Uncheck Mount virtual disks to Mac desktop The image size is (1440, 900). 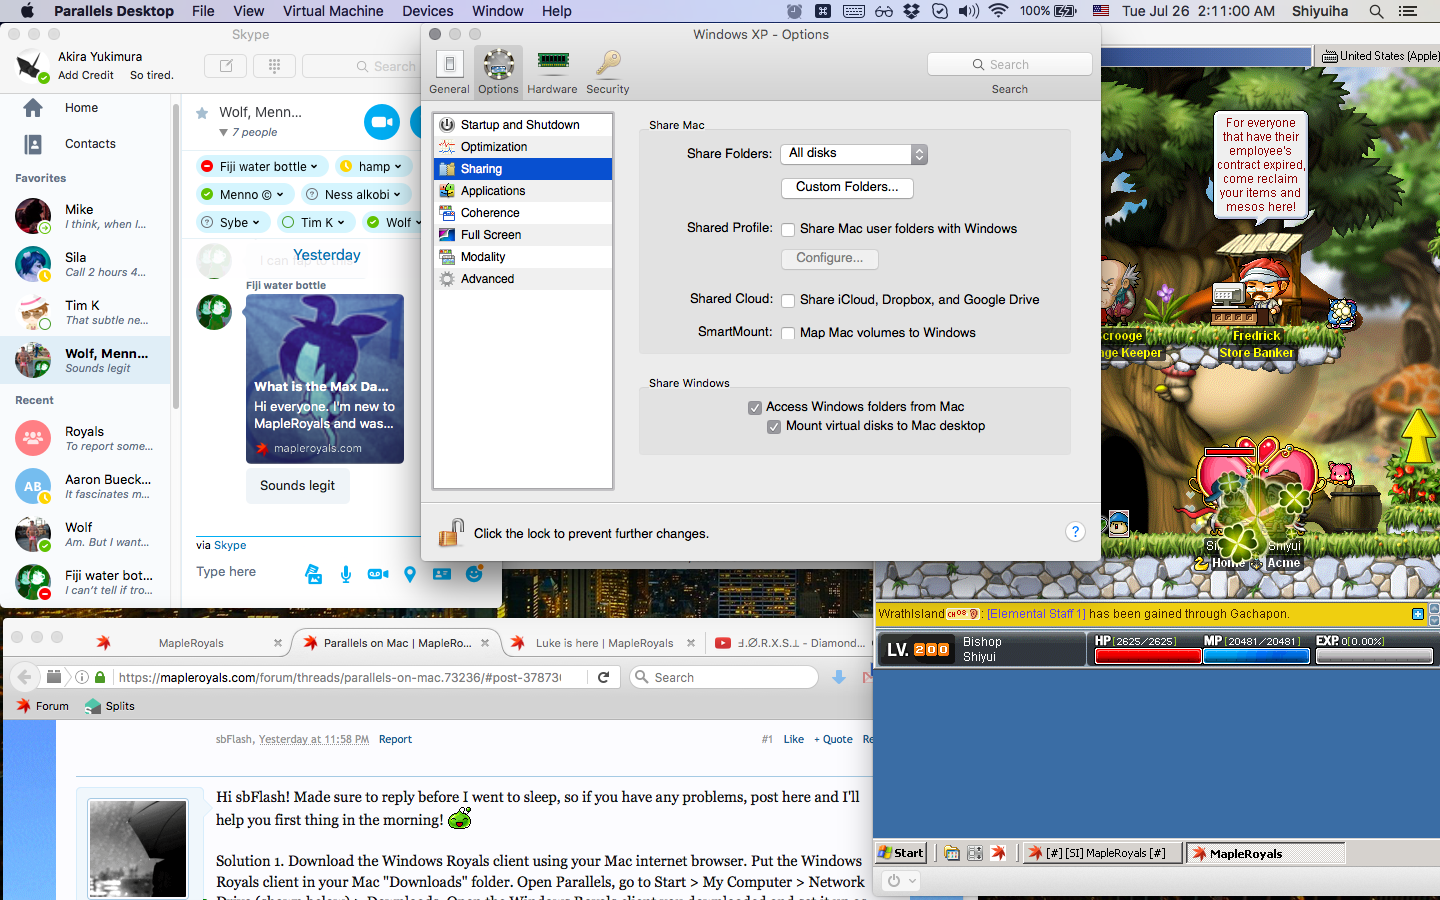pyautogui.click(x=774, y=427)
